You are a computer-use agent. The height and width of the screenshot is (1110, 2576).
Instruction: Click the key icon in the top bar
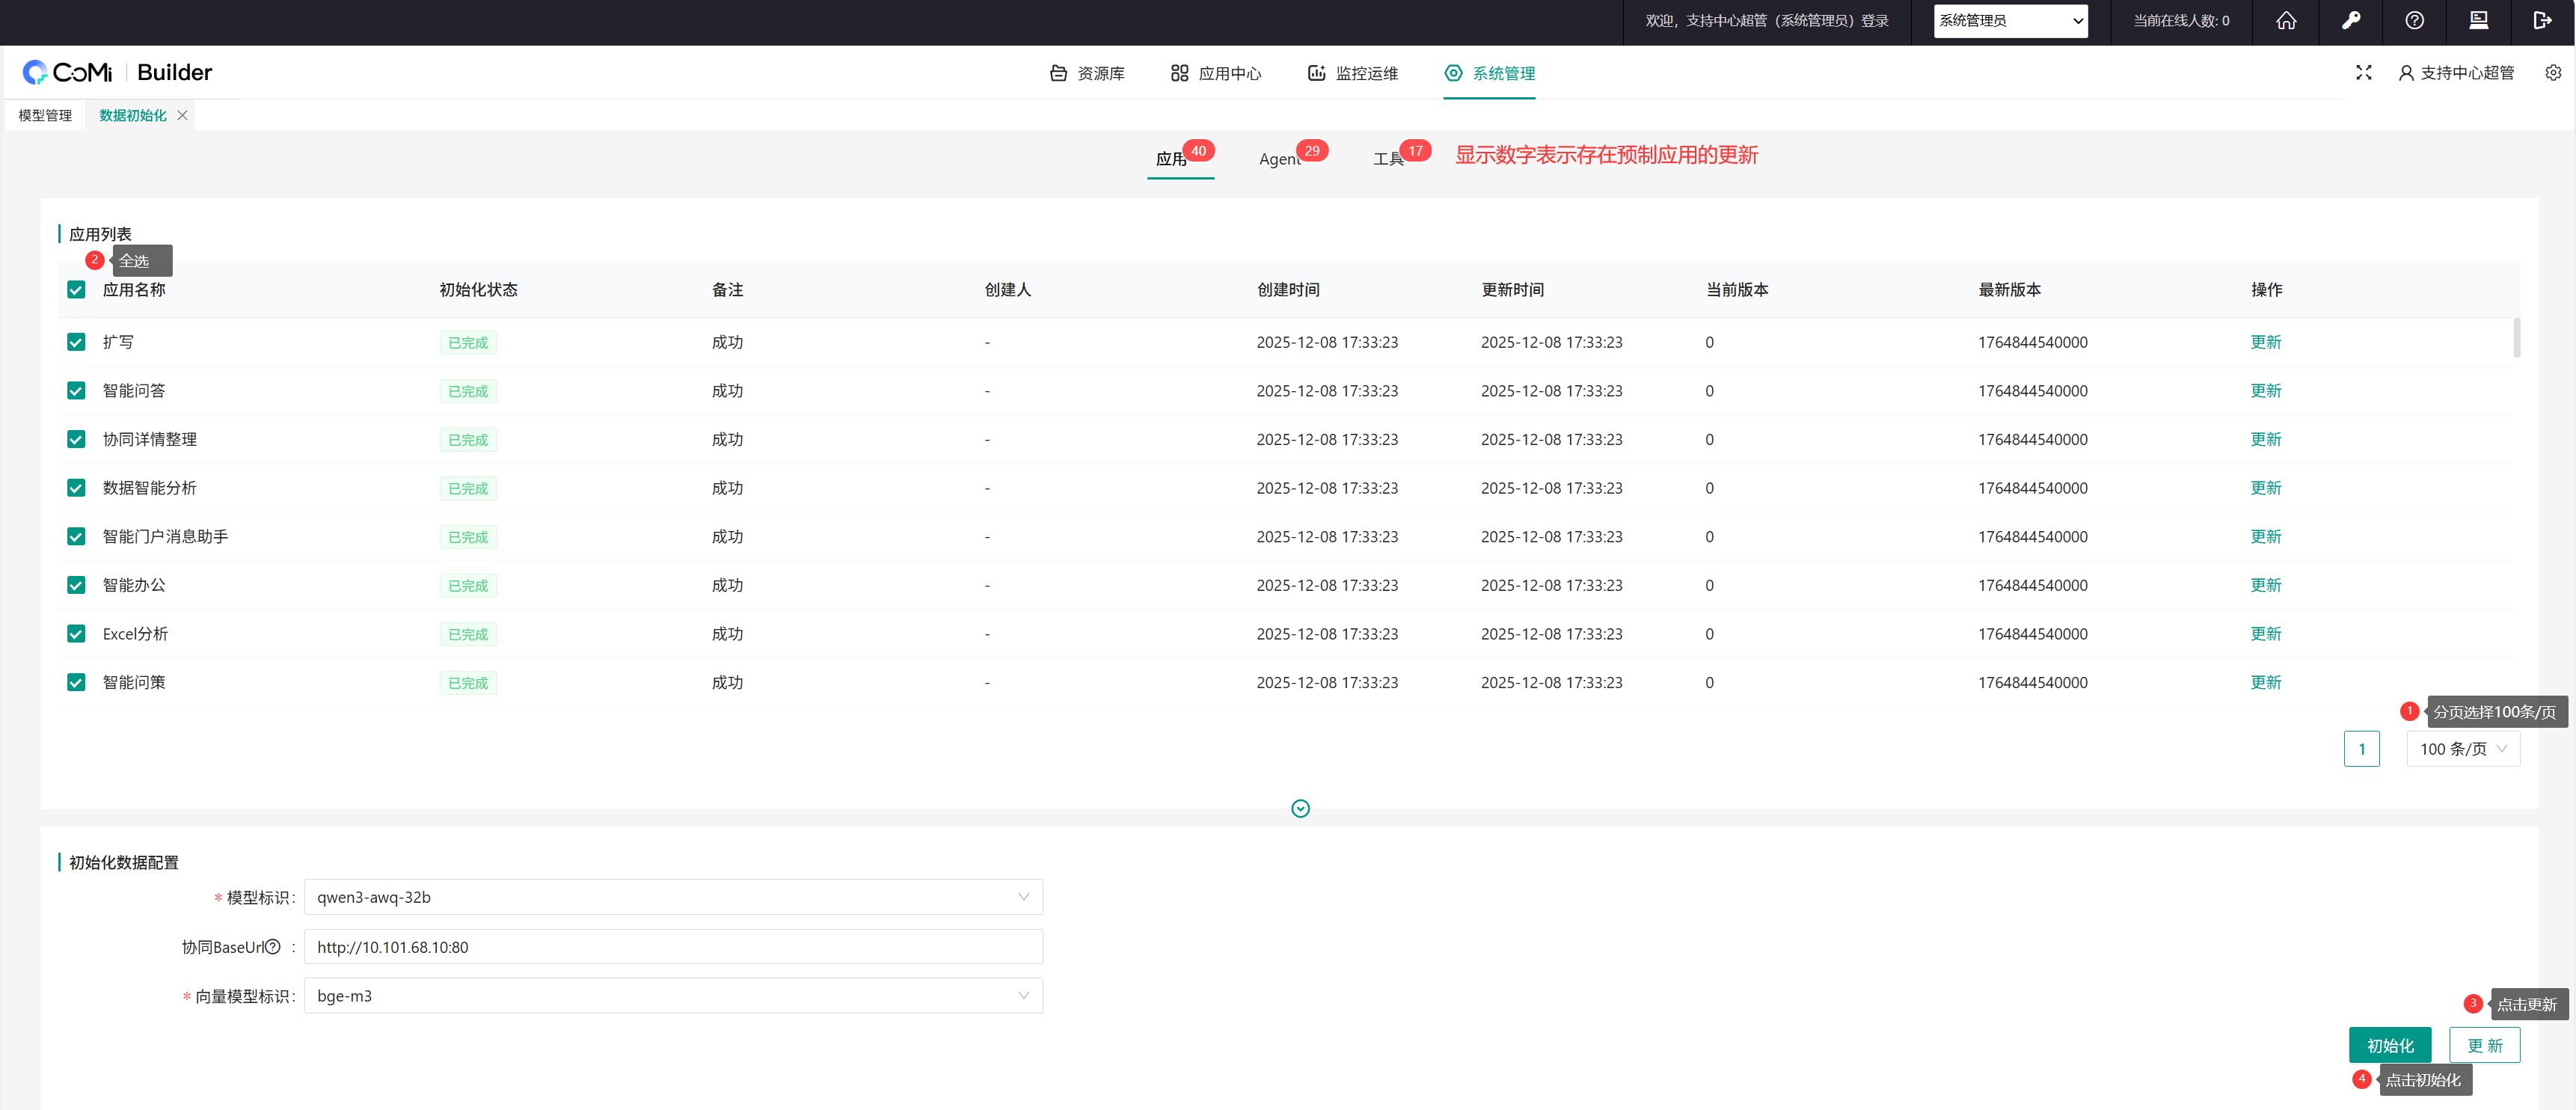tap(2351, 21)
